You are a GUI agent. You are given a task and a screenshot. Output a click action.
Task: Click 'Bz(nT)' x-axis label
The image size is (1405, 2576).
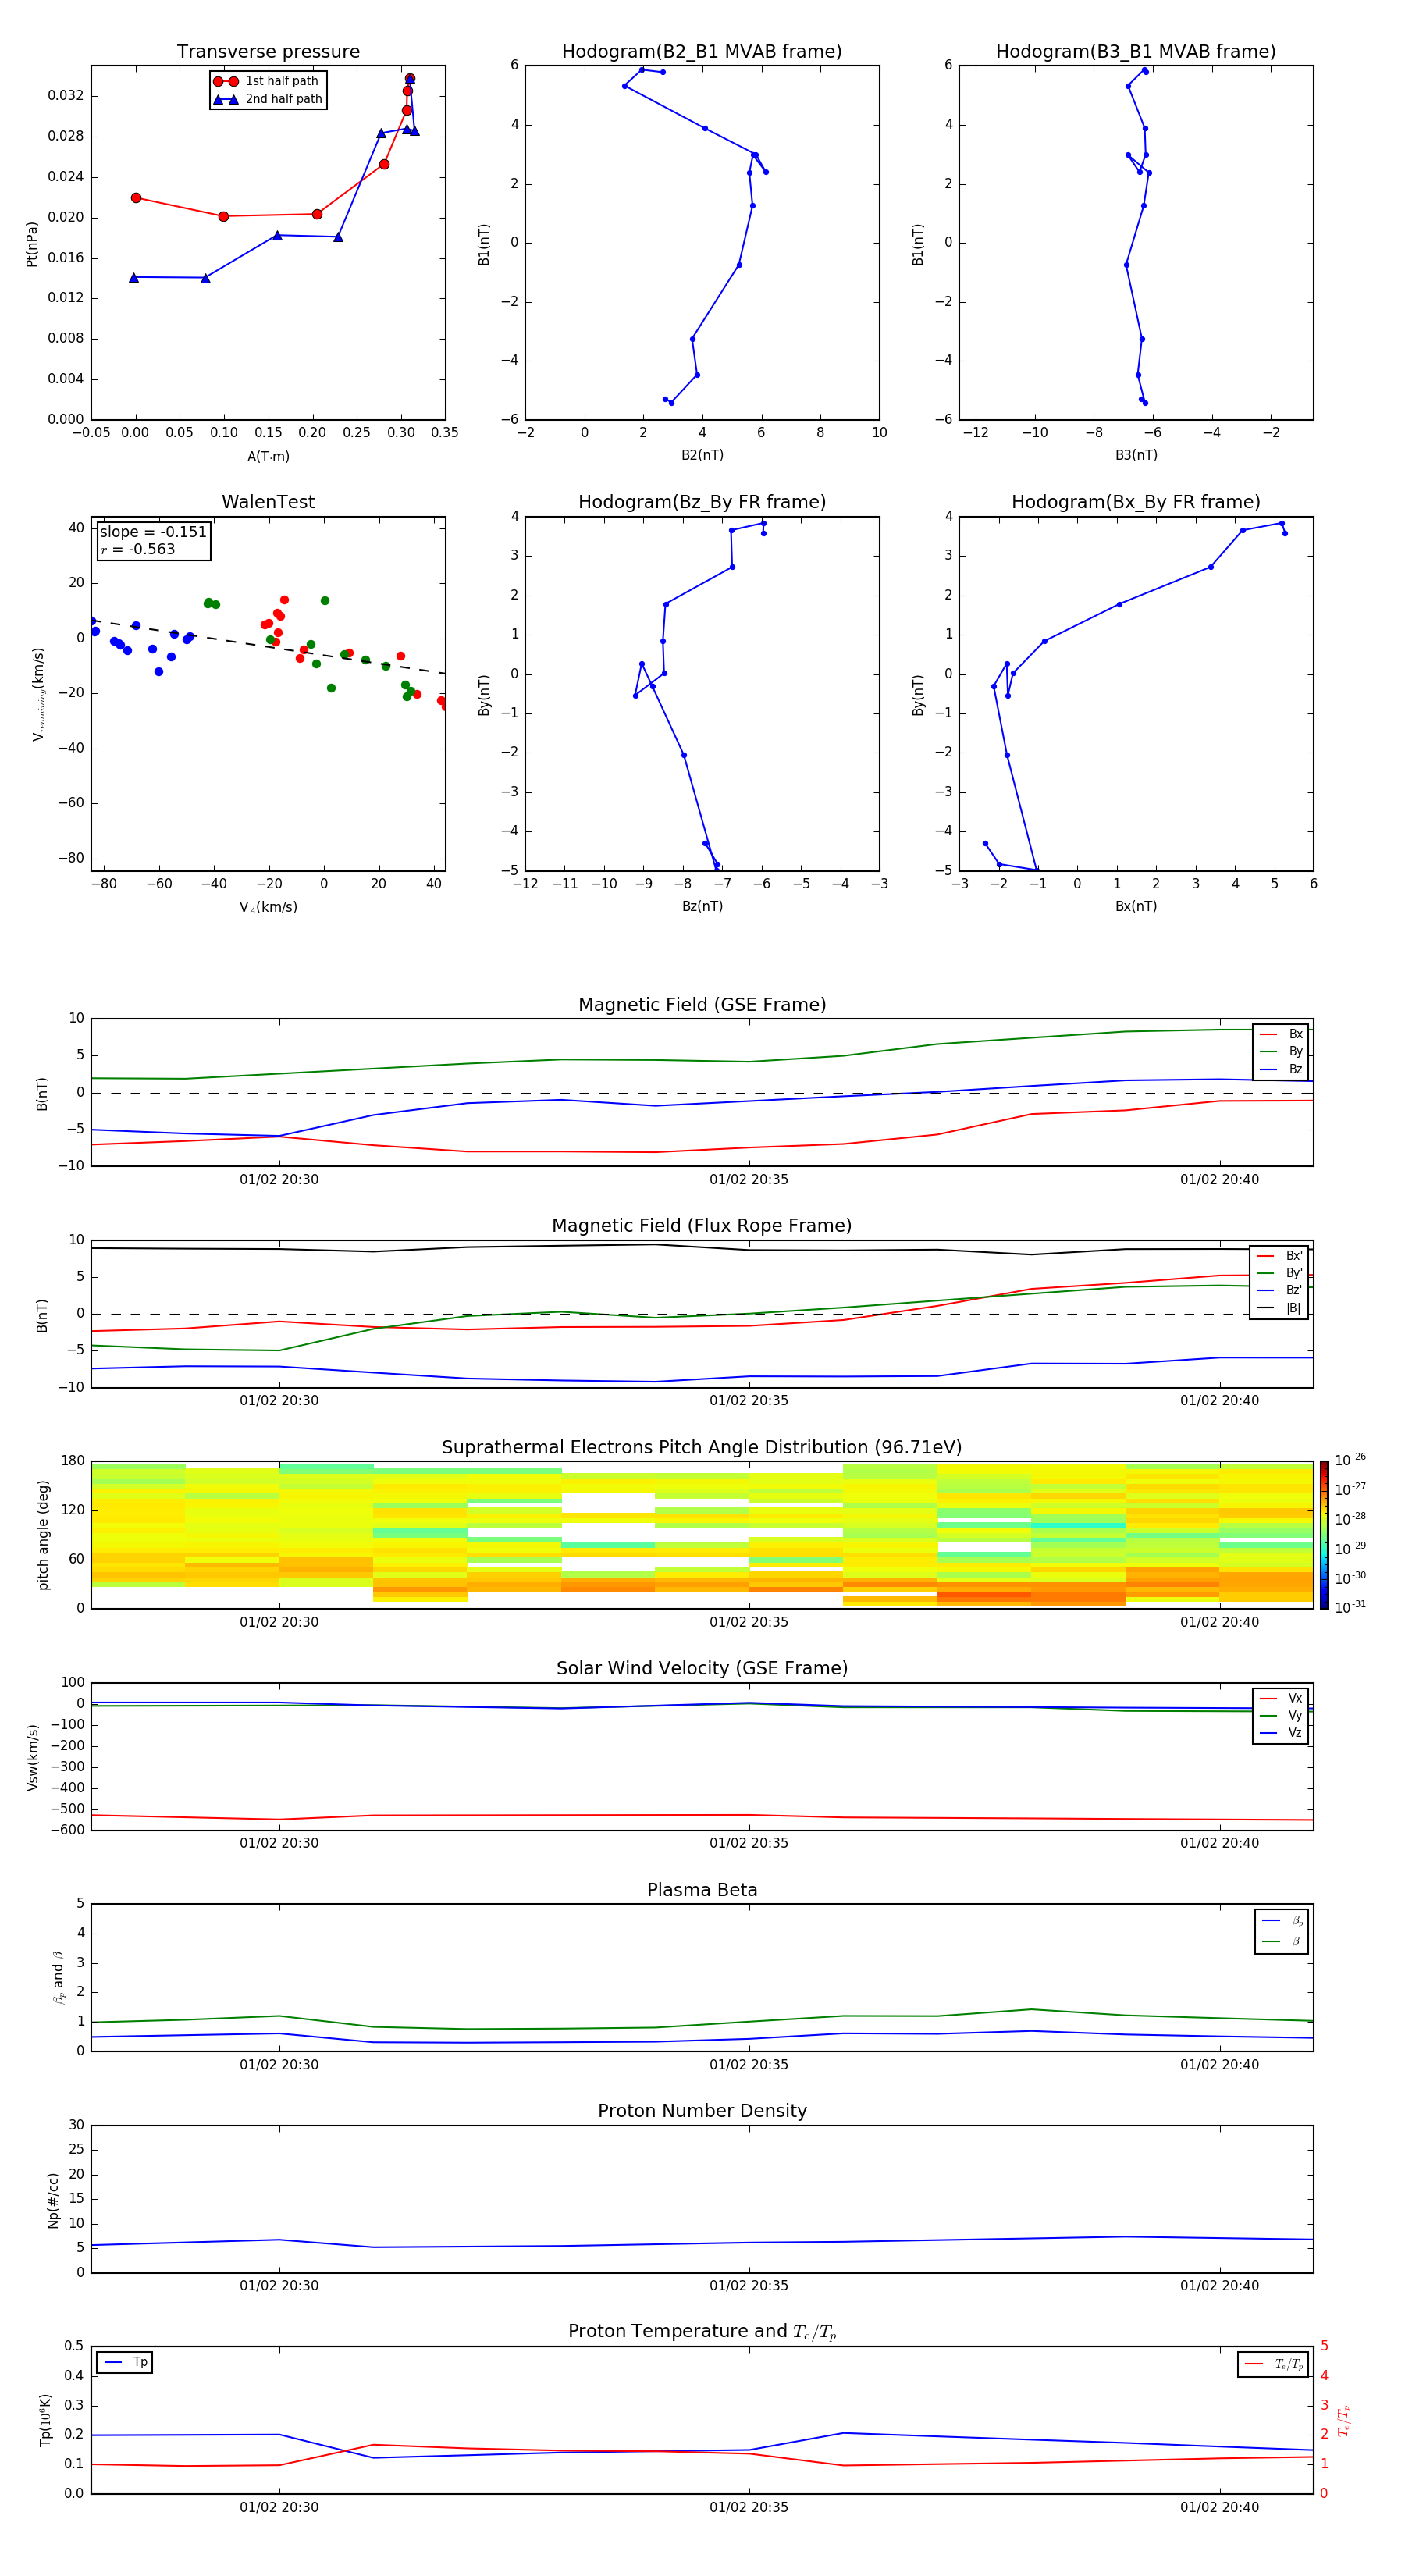[702, 906]
